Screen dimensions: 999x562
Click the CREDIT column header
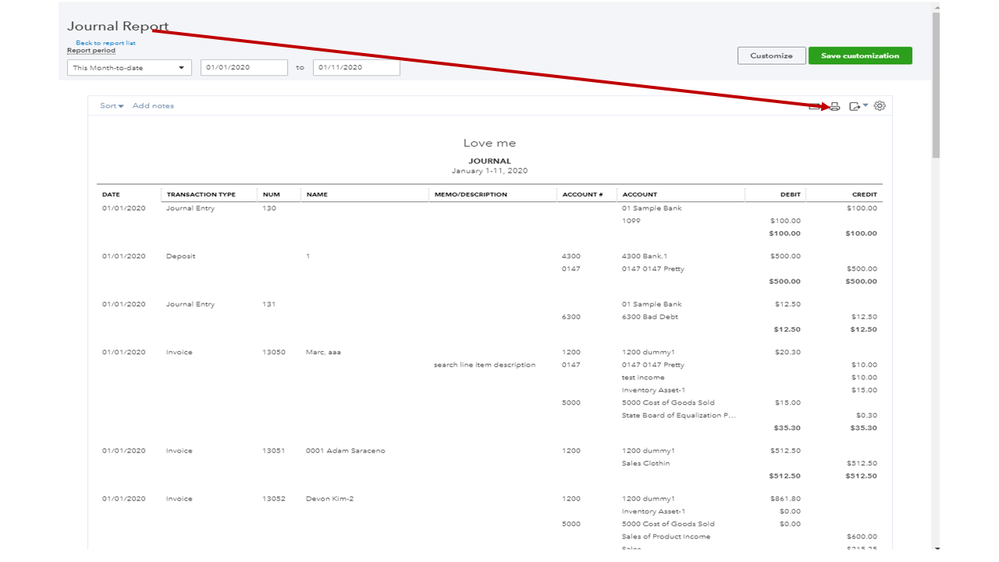[865, 194]
